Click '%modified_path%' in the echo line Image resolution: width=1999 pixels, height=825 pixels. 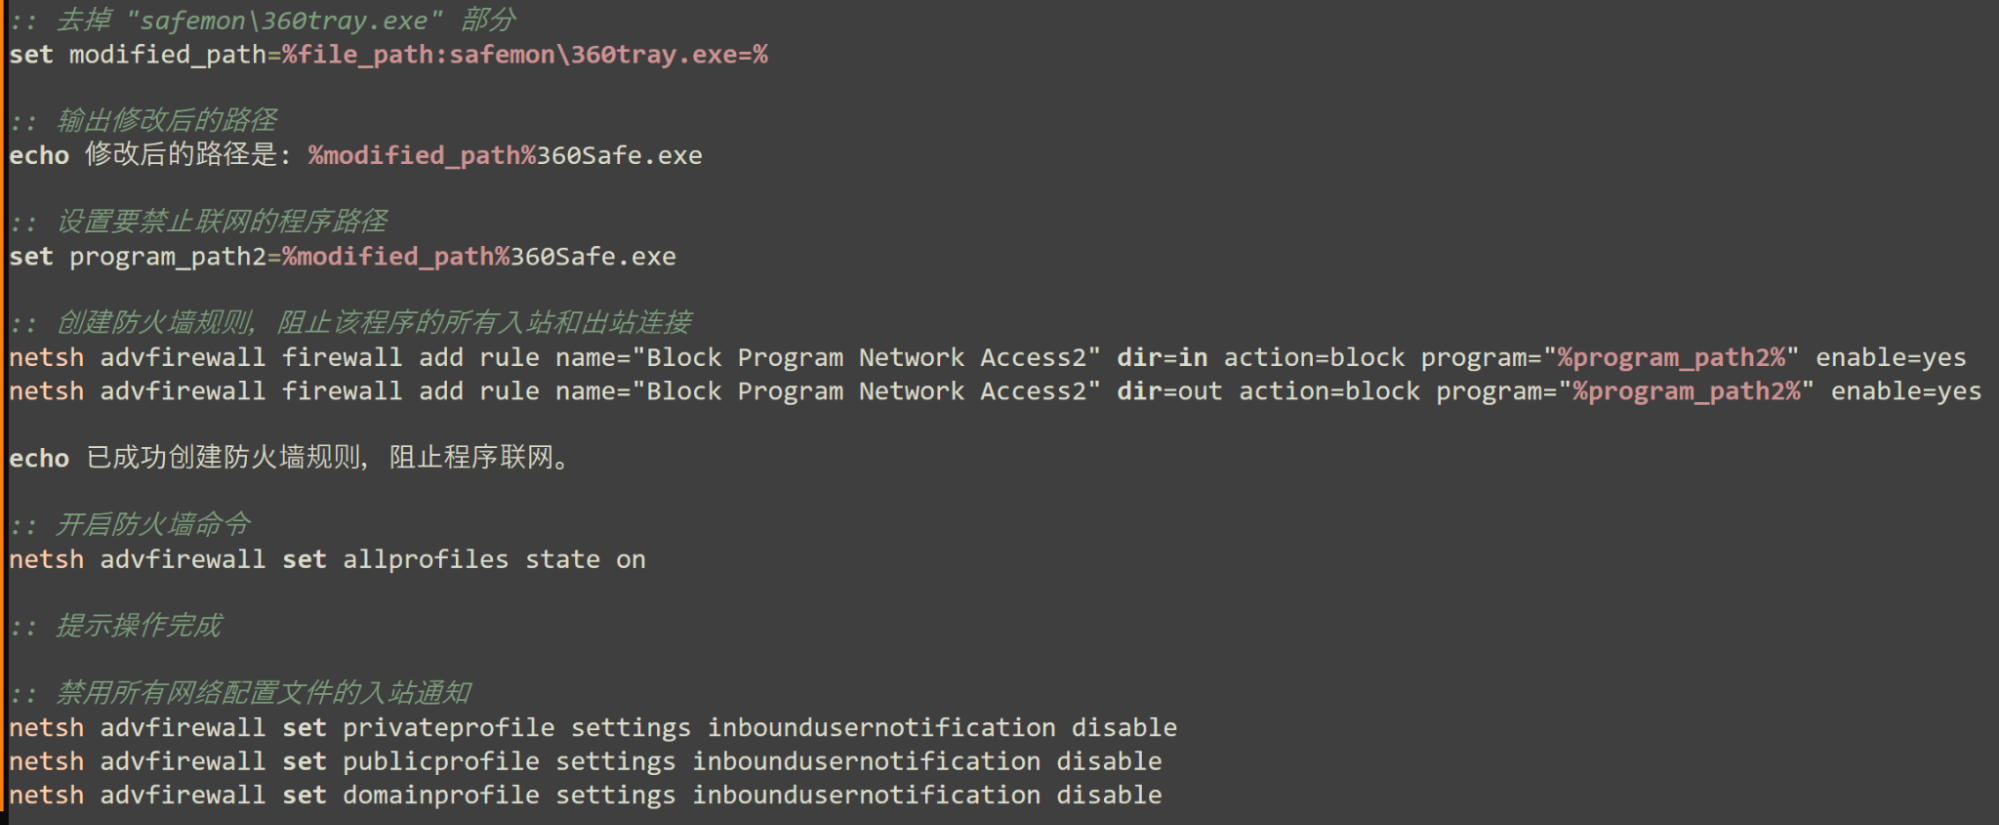coord(422,156)
